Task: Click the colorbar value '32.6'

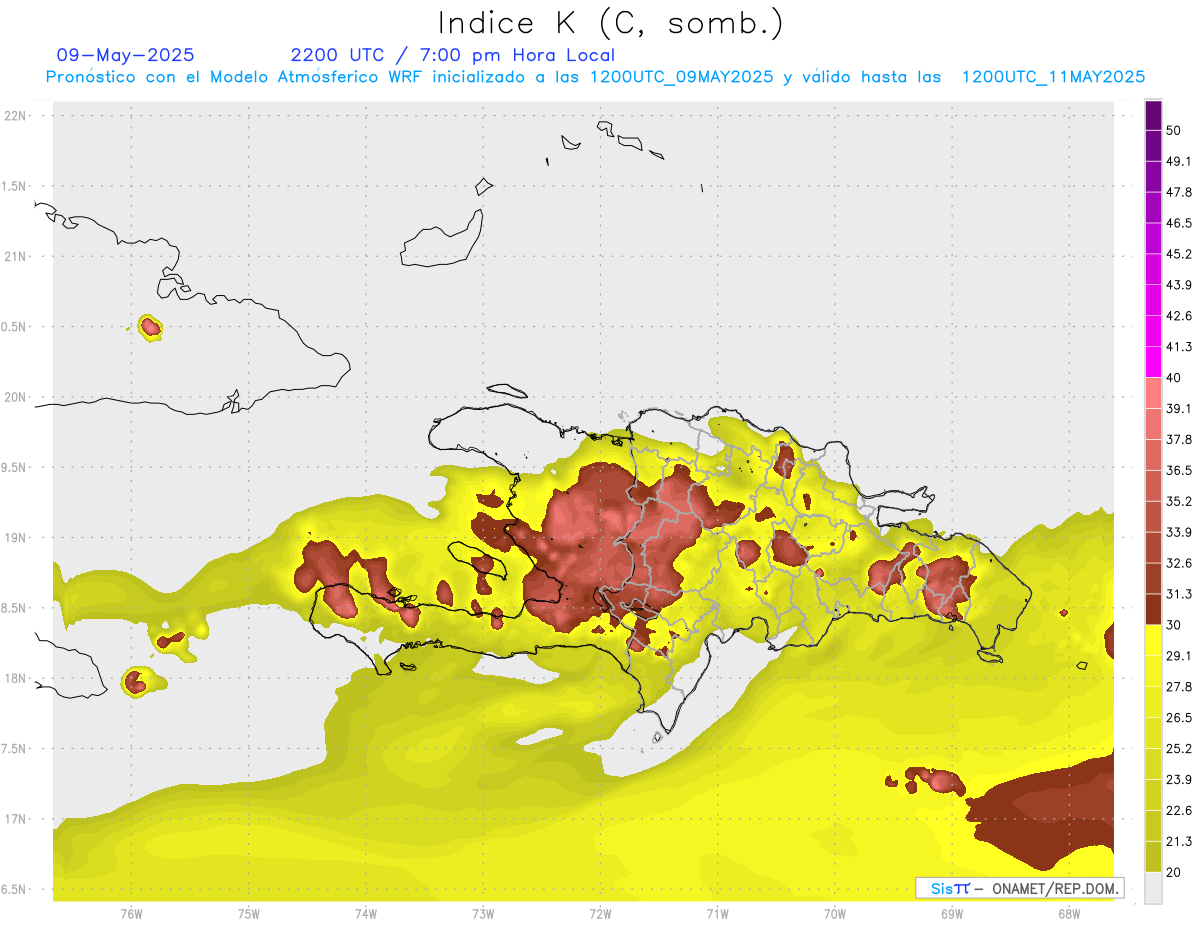Action: tap(1179, 563)
